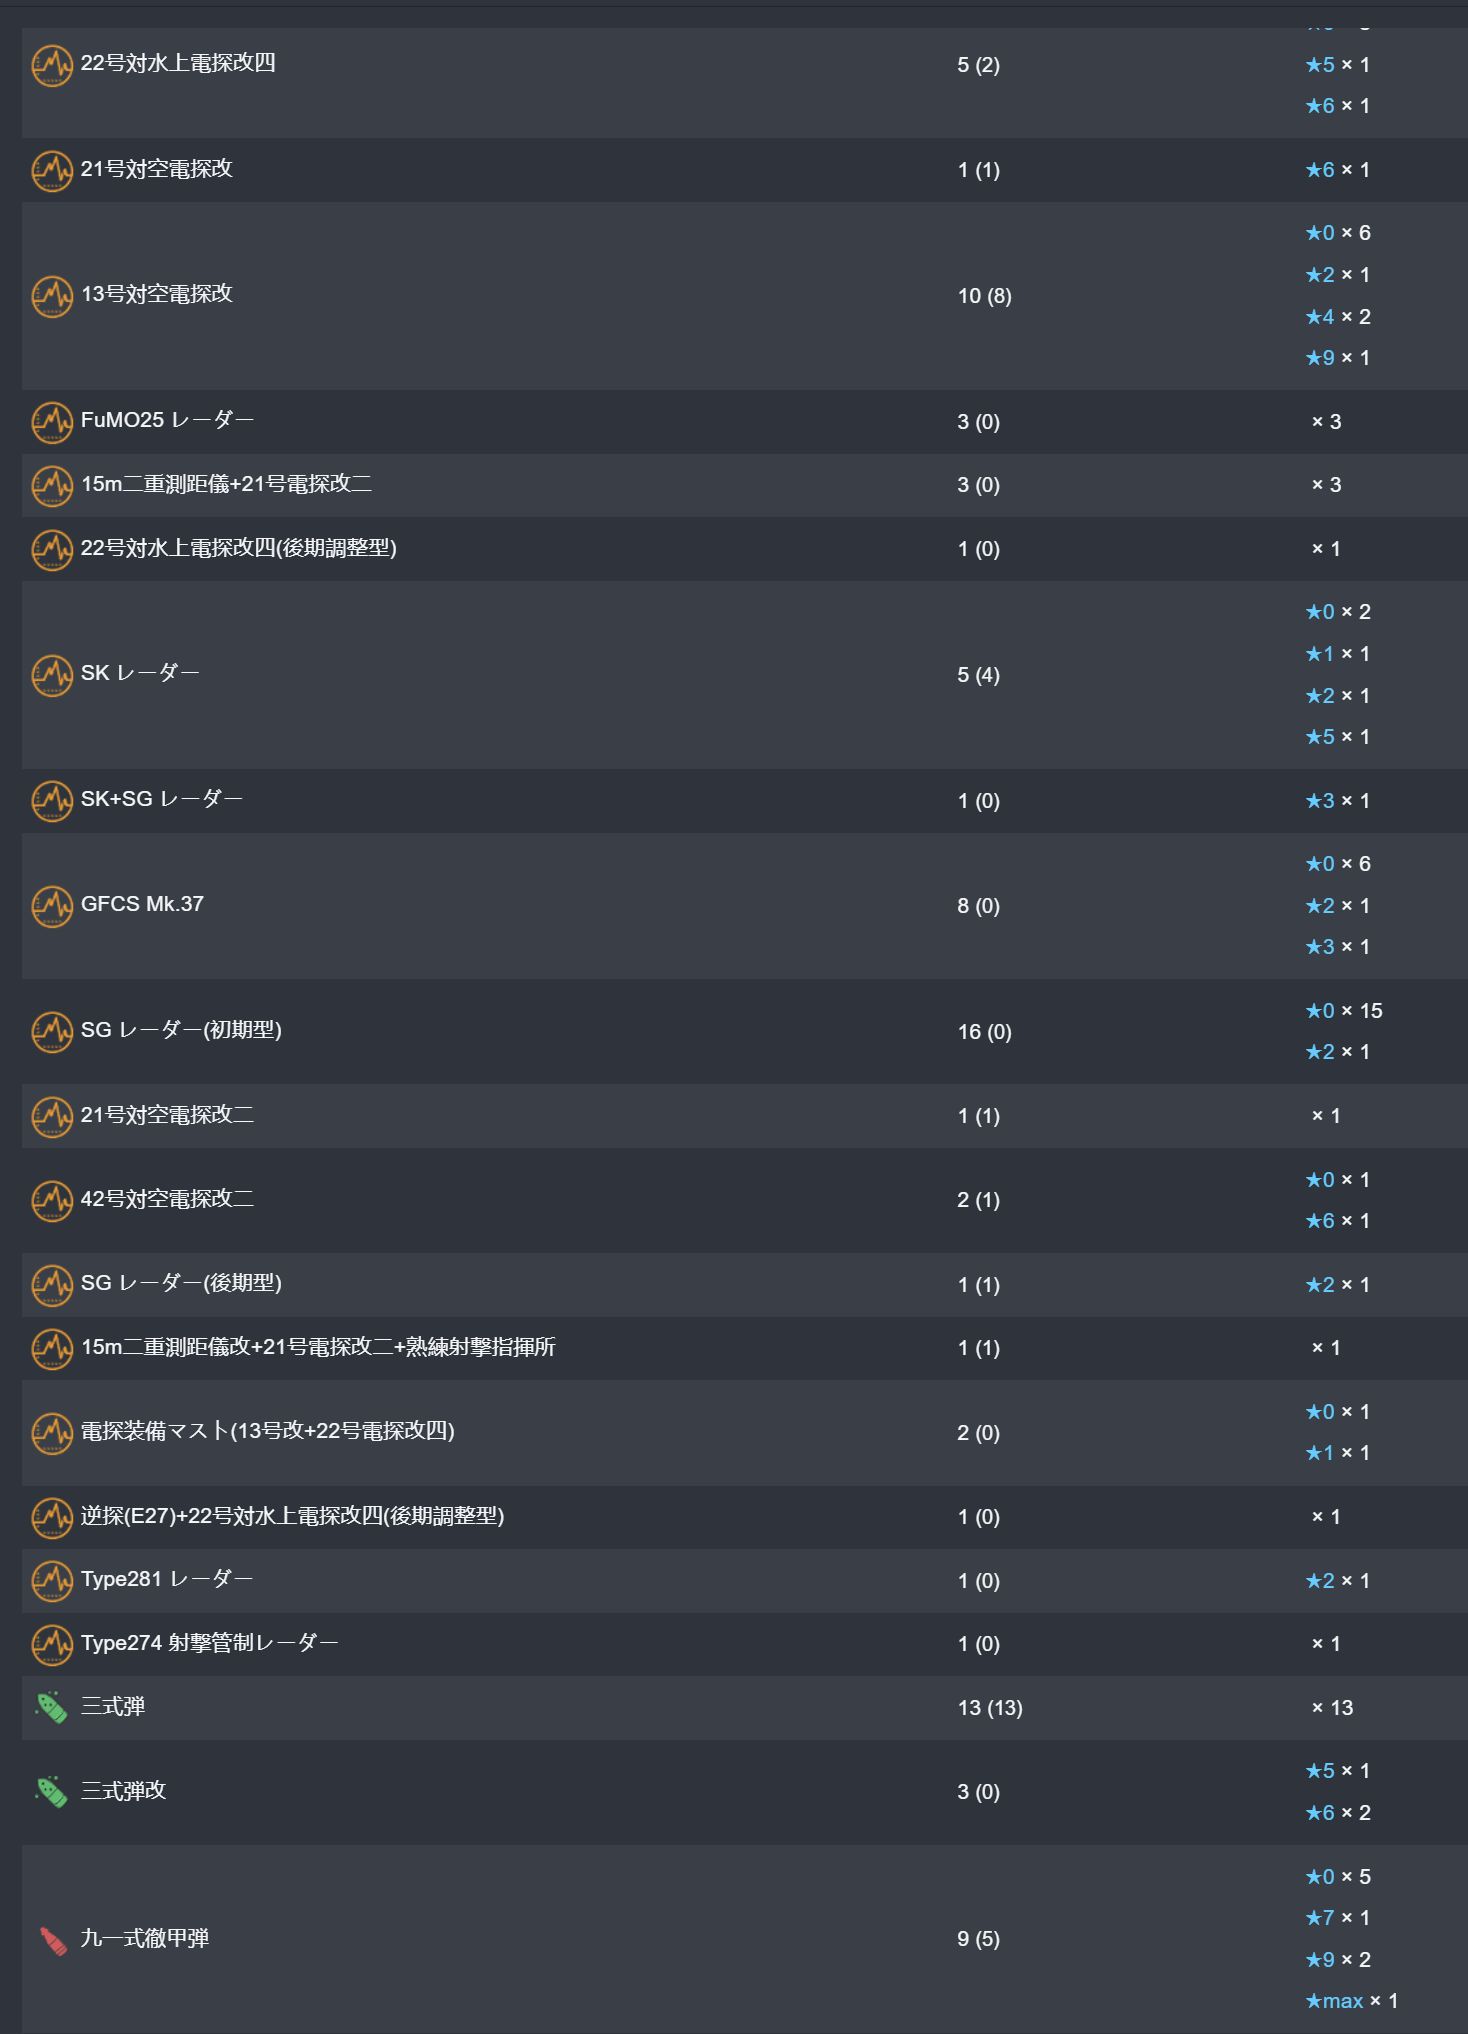Click the ★9 × 1 entry for 13号対空電探改
This screenshot has width=1468, height=2034.
[1337, 358]
